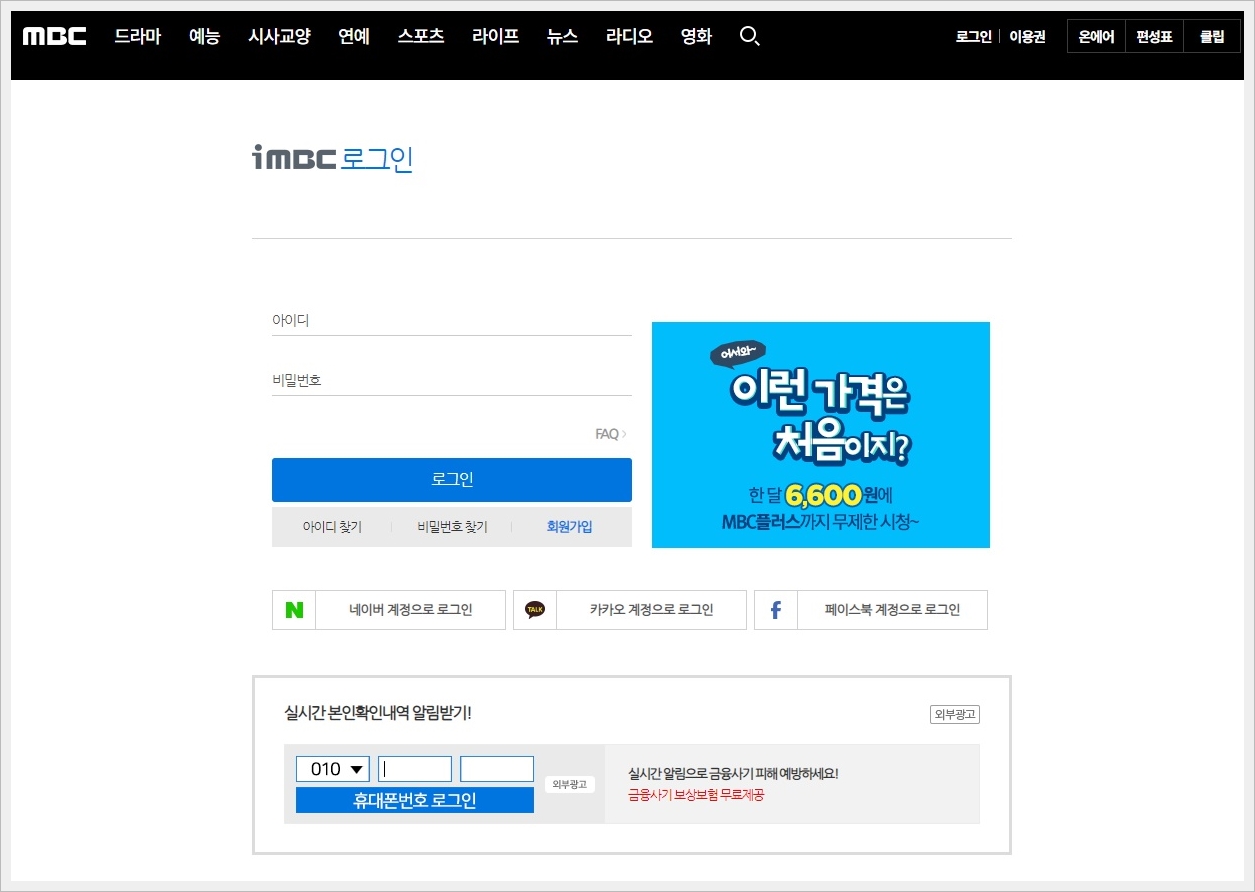Click 카카오 계정으로 로그인 button
The image size is (1255, 892).
tap(630, 610)
